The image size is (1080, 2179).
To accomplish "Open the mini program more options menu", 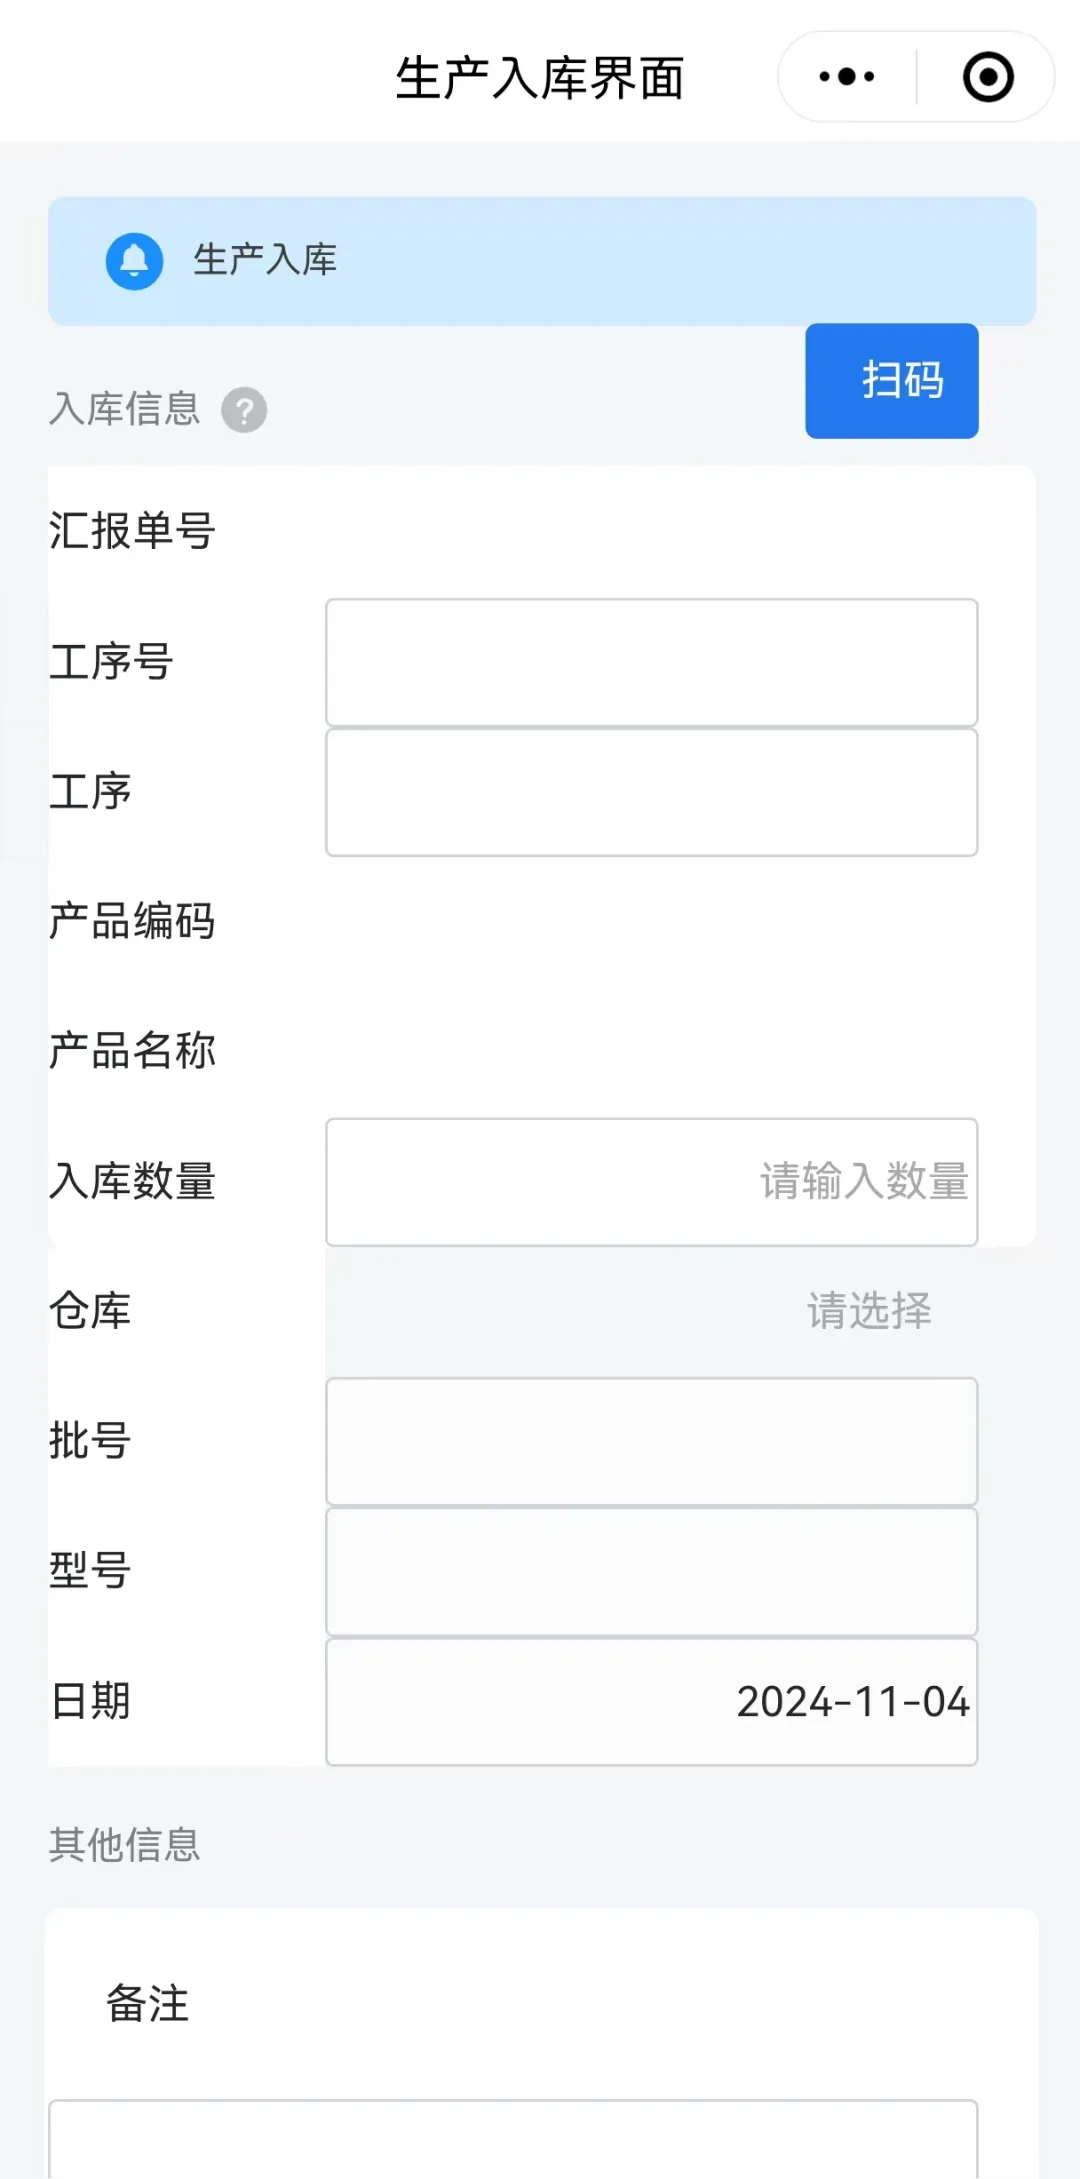I will [847, 77].
